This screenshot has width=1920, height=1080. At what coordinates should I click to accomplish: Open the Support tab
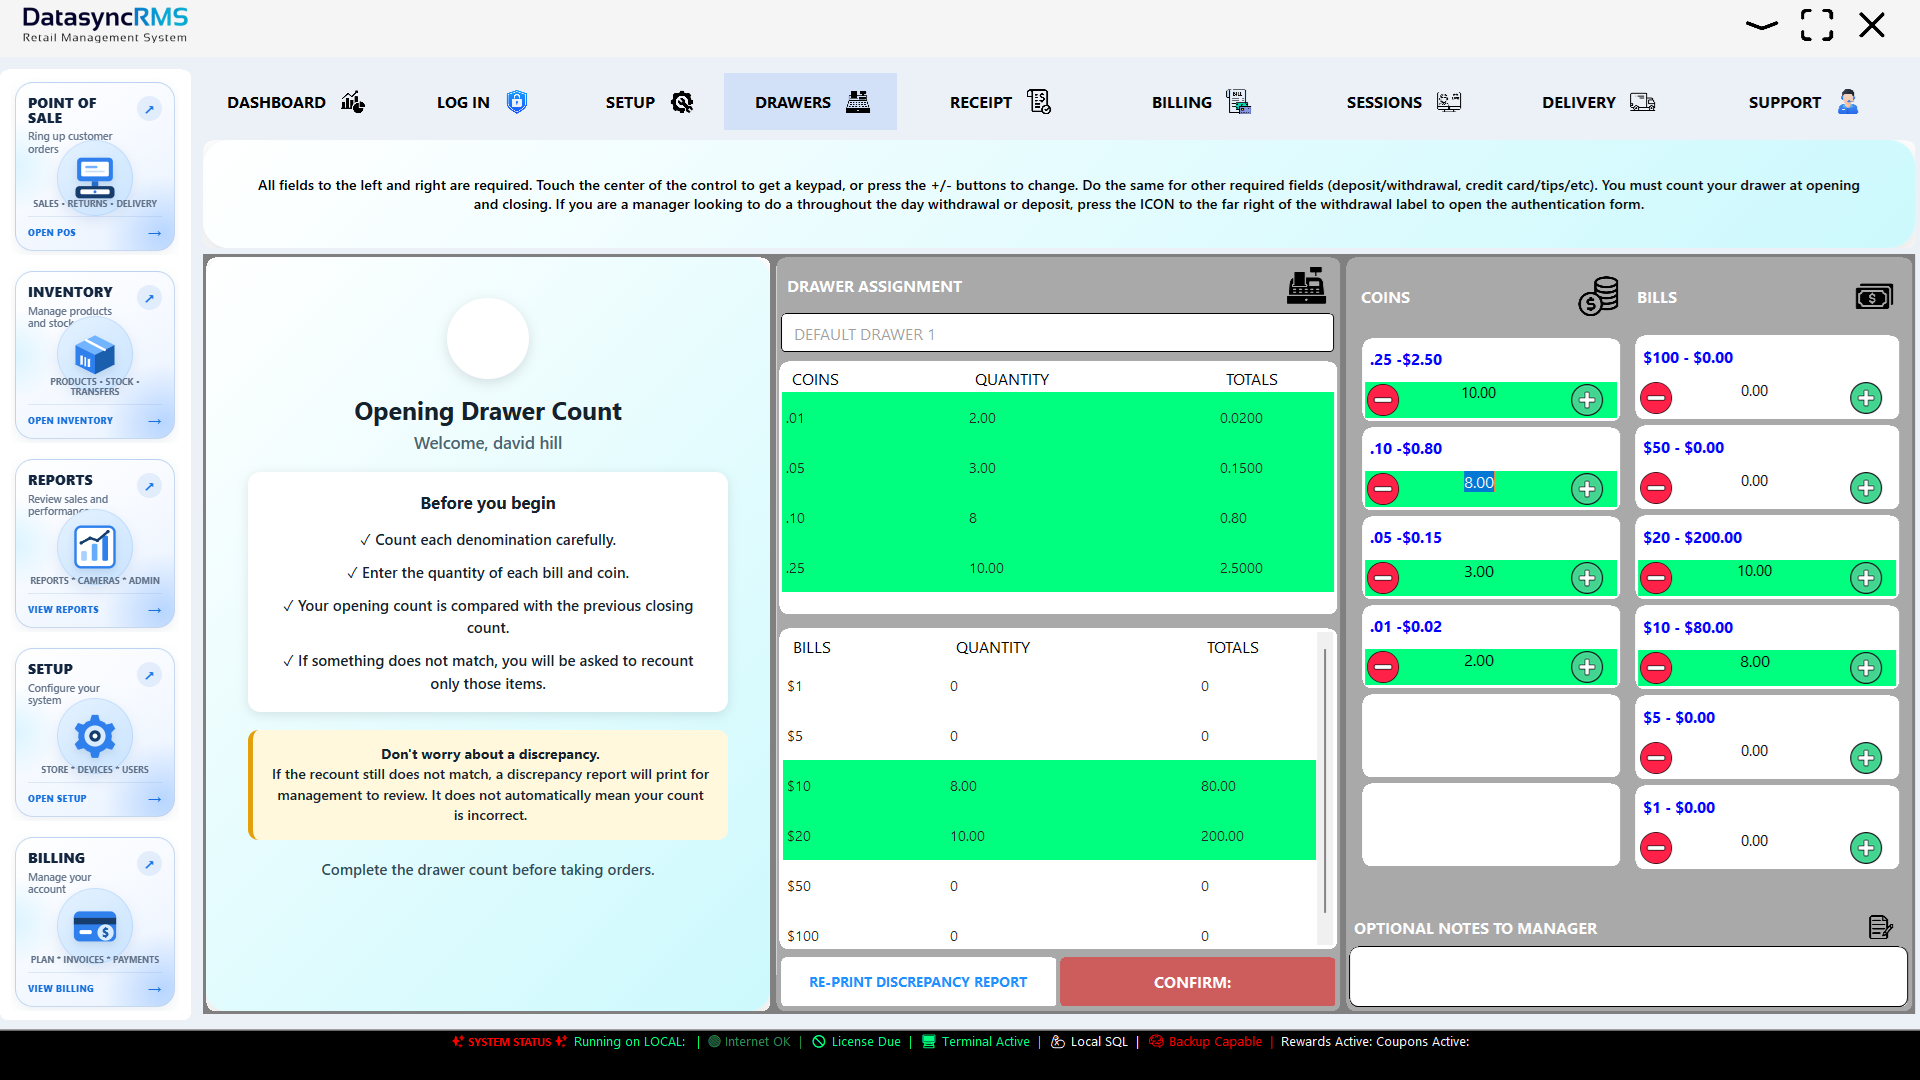pyautogui.click(x=1803, y=102)
